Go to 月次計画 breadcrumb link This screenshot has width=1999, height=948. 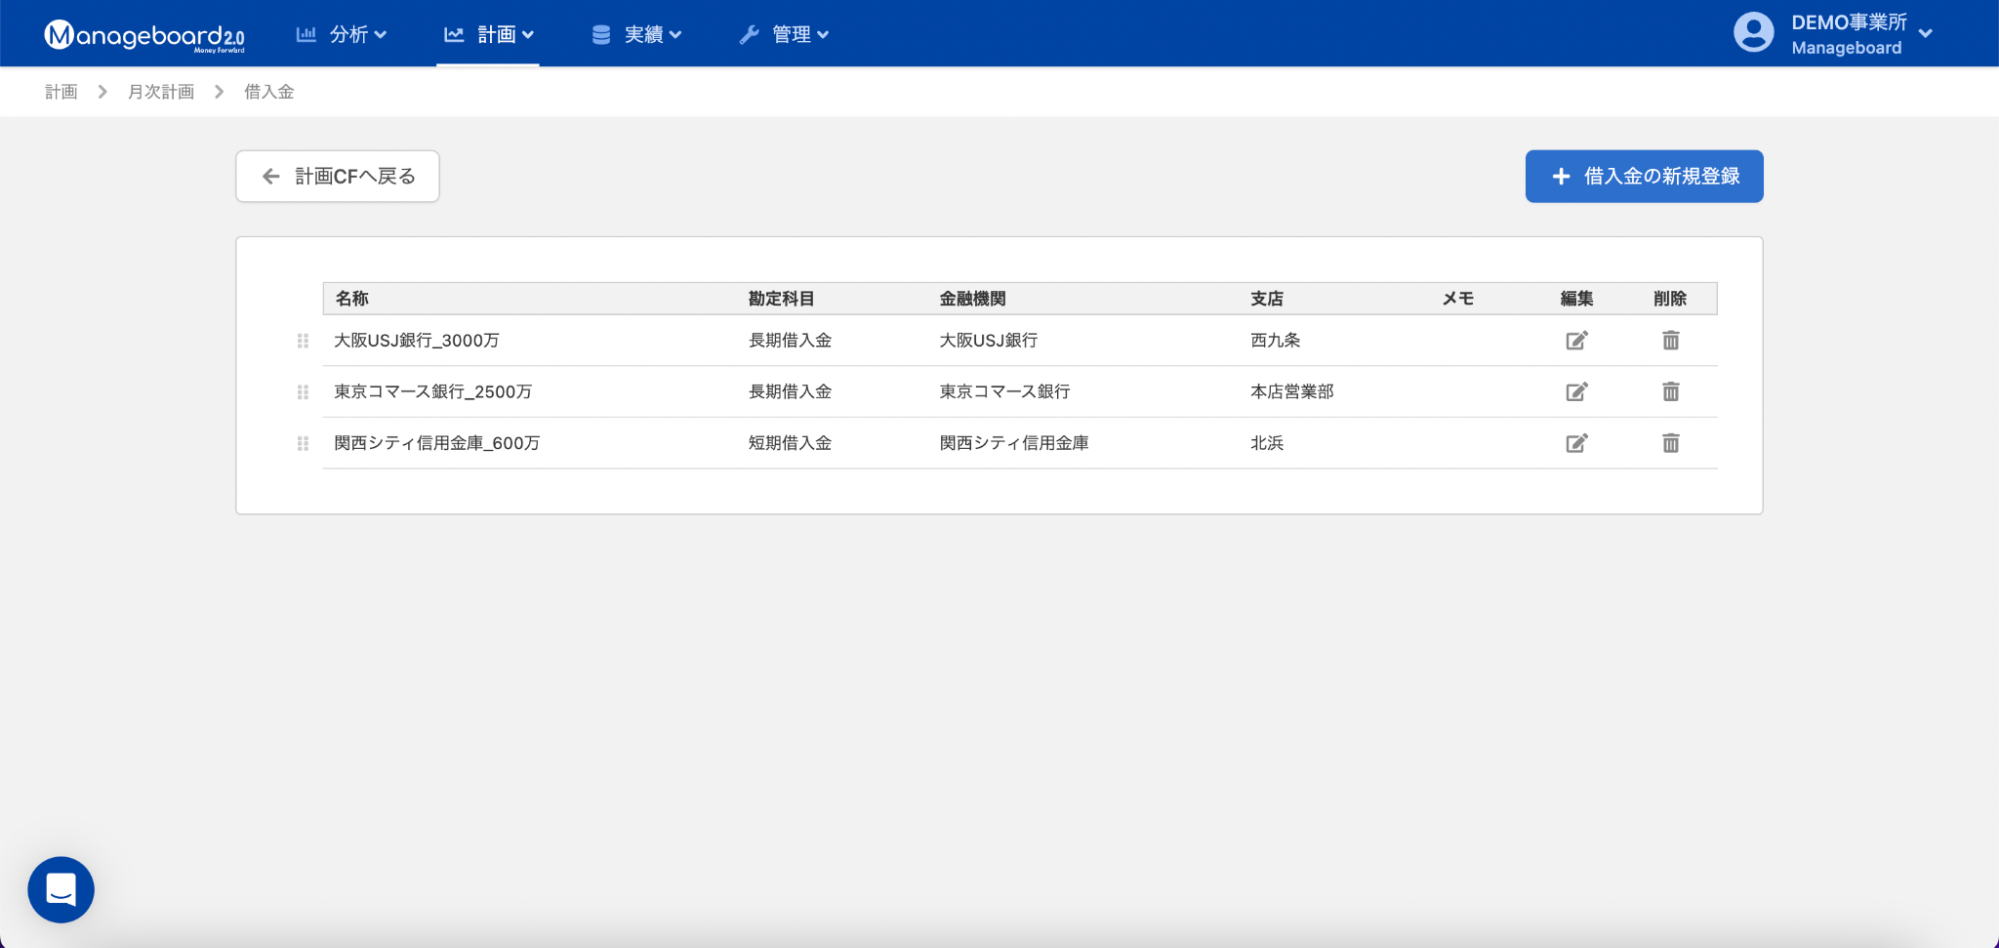(x=161, y=92)
